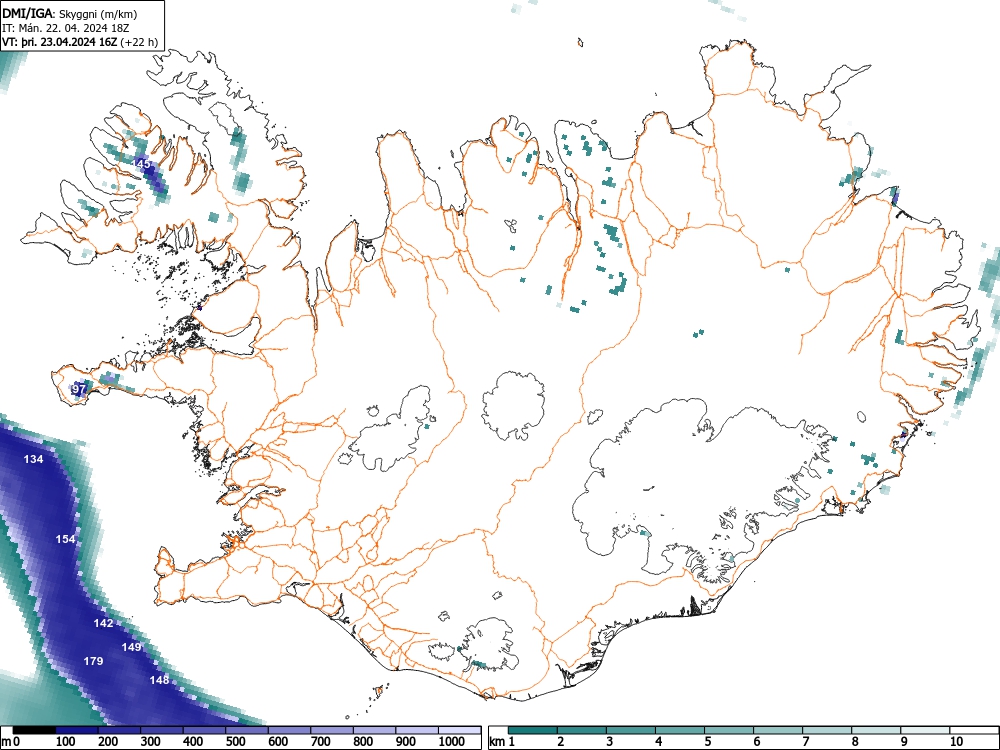Viewport: 1000px width, 750px height.
Task: Click the '500' label in metre legend
Action: click(235, 742)
